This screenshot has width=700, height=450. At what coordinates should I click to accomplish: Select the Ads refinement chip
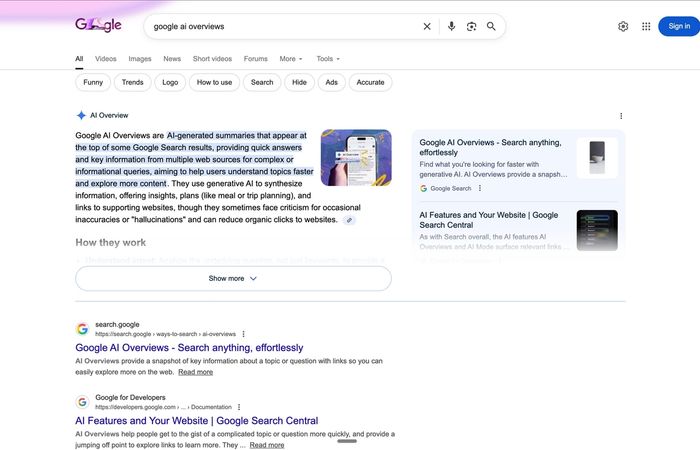coord(332,83)
